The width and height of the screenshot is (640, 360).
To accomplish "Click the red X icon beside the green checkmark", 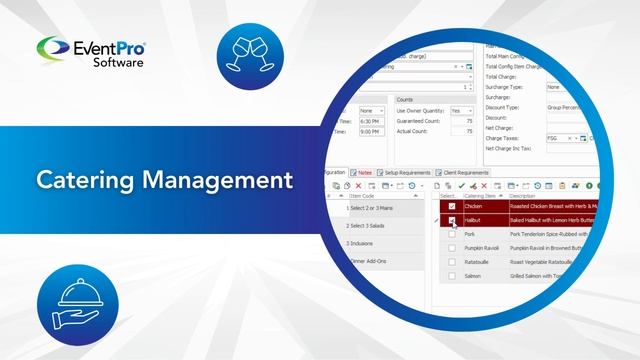I will coord(484,186).
